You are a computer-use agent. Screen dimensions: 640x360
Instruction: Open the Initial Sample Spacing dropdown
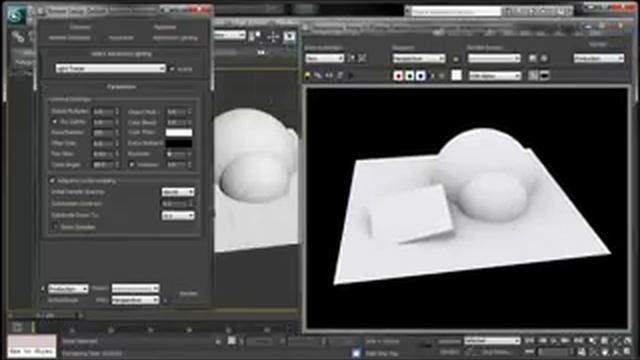(178, 192)
